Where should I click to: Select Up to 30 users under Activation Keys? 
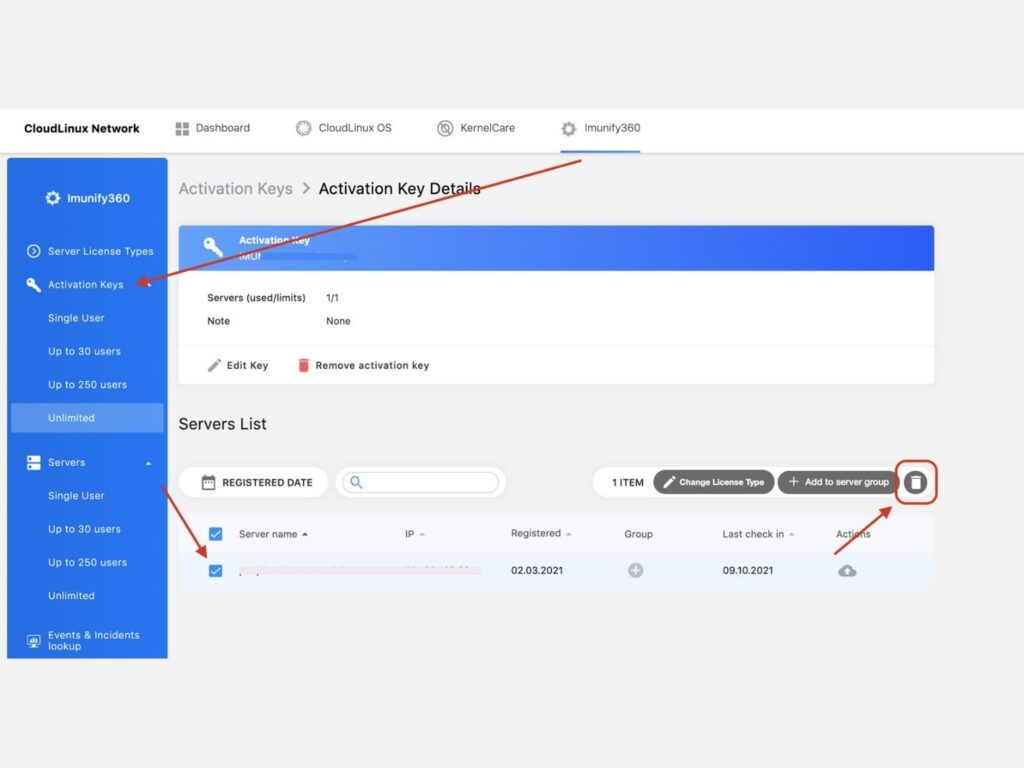pyautogui.click(x=84, y=351)
